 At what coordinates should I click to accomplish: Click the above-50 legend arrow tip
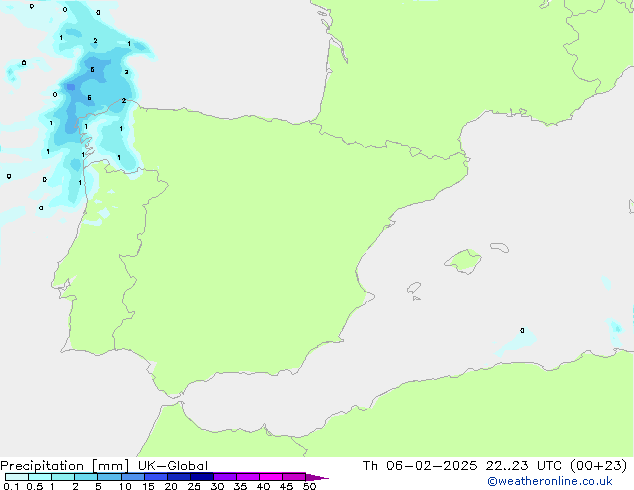coord(317,477)
